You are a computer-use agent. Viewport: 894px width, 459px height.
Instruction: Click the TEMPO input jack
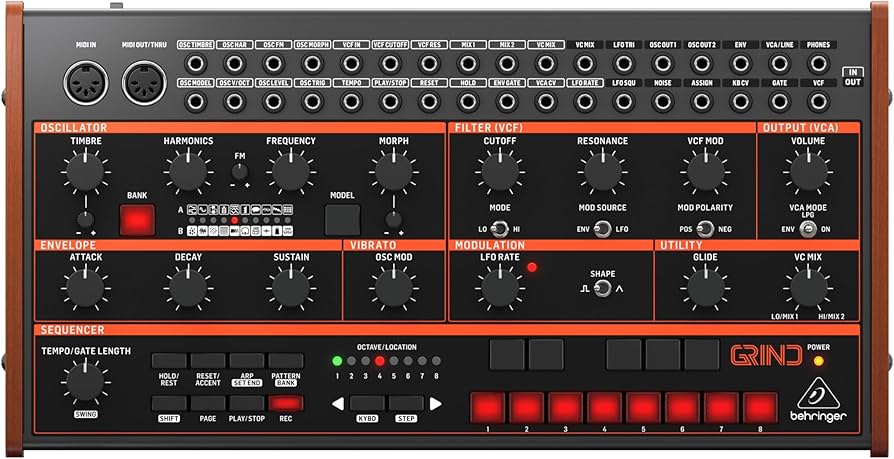click(x=351, y=101)
